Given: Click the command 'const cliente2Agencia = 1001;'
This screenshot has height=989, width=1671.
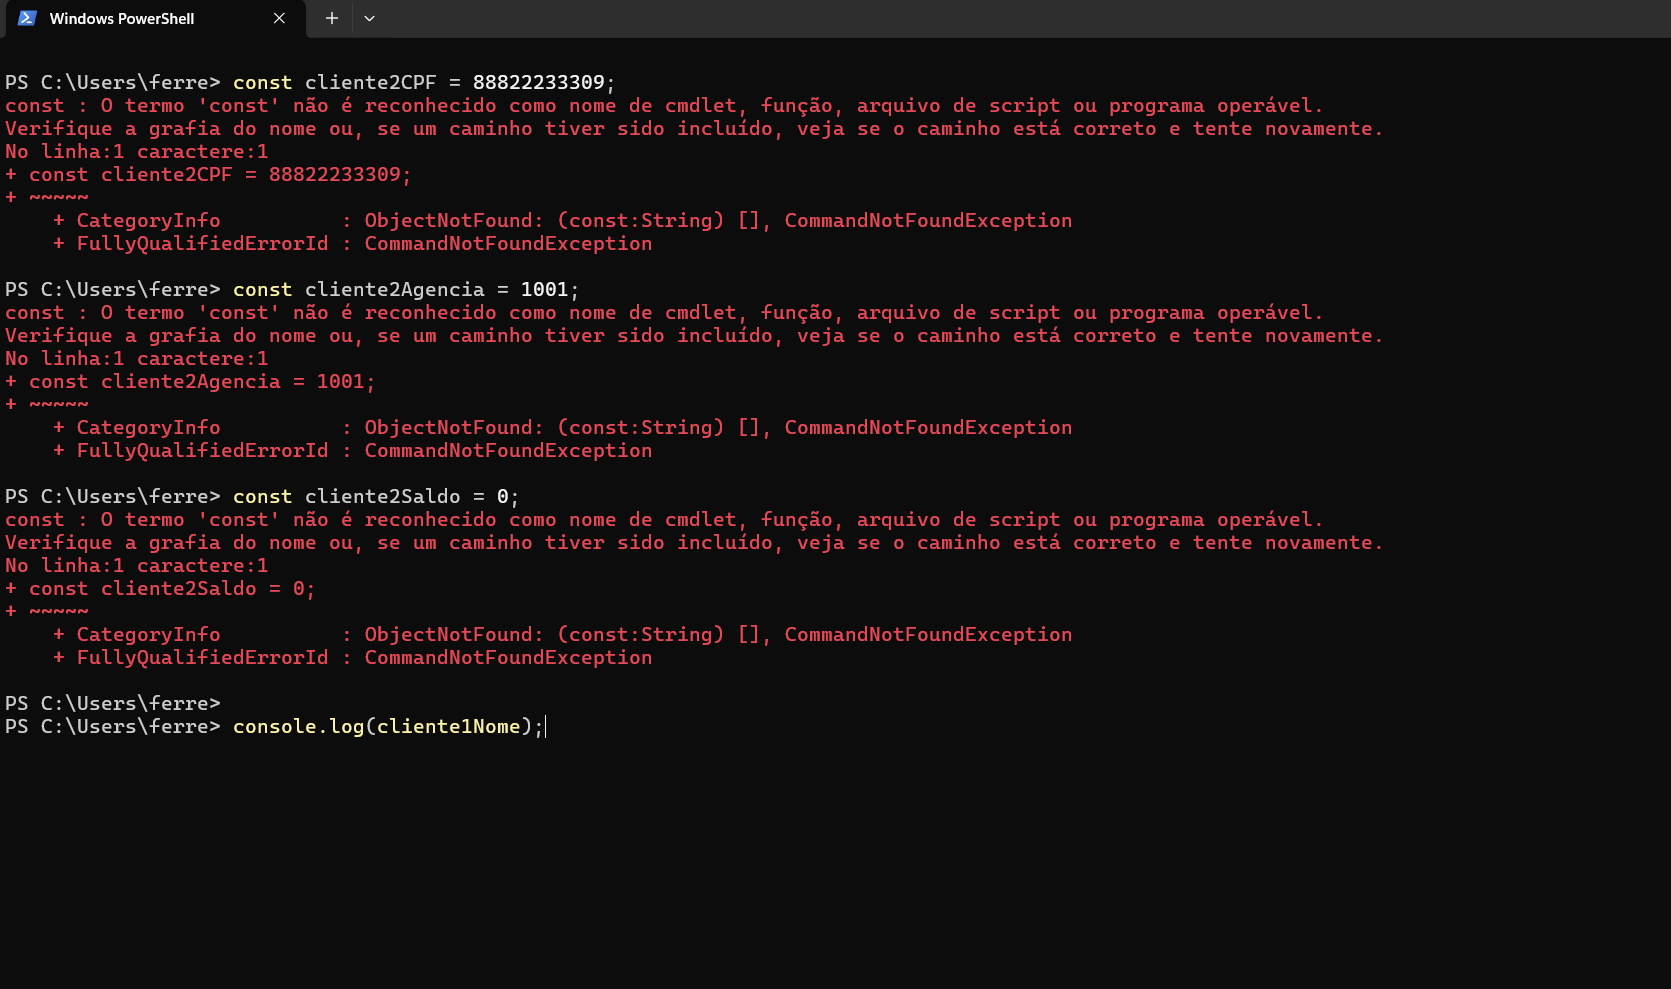Looking at the screenshot, I should 406,290.
